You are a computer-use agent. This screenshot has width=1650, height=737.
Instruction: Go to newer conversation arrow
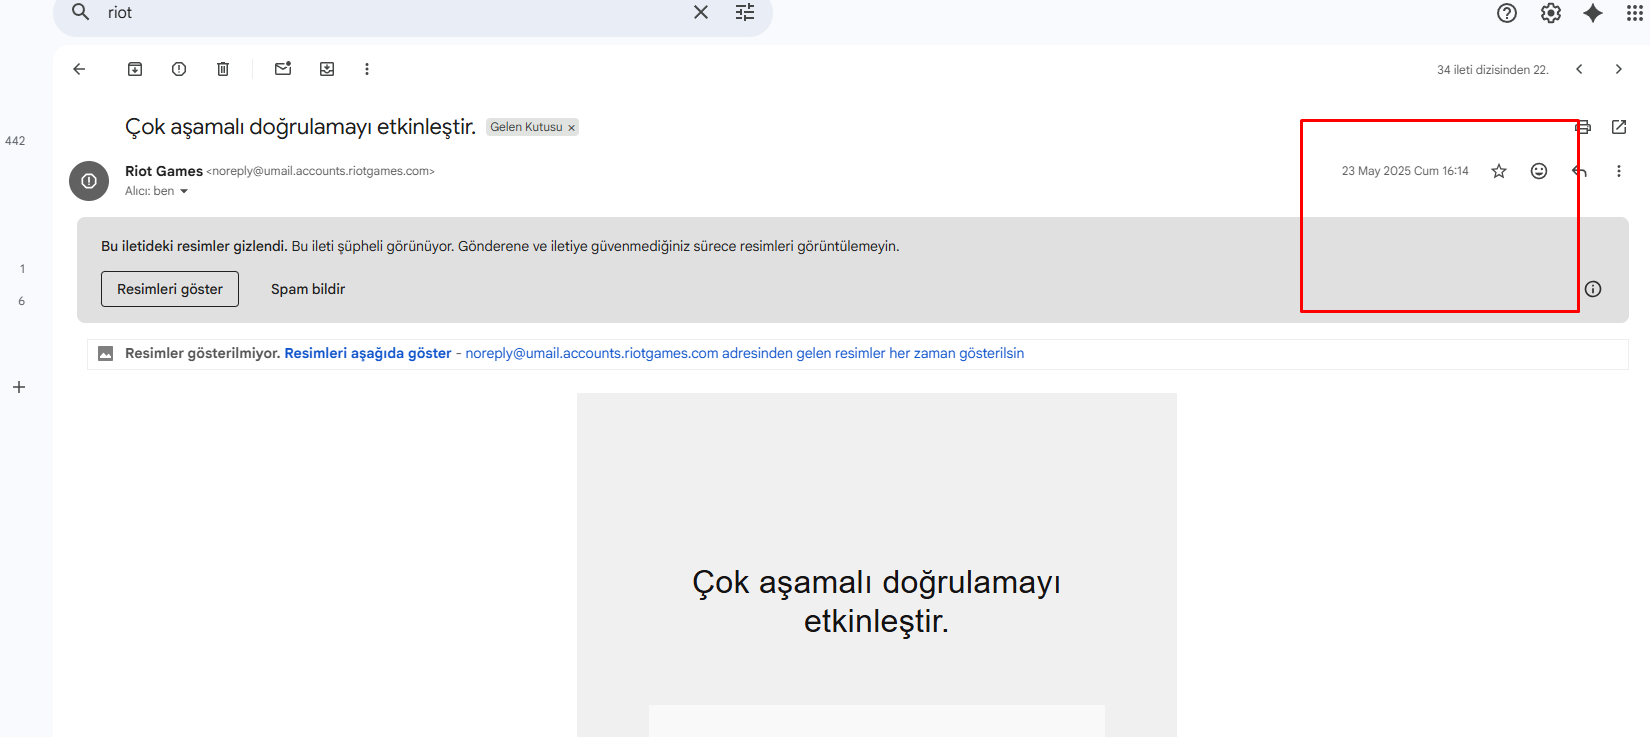click(1579, 69)
